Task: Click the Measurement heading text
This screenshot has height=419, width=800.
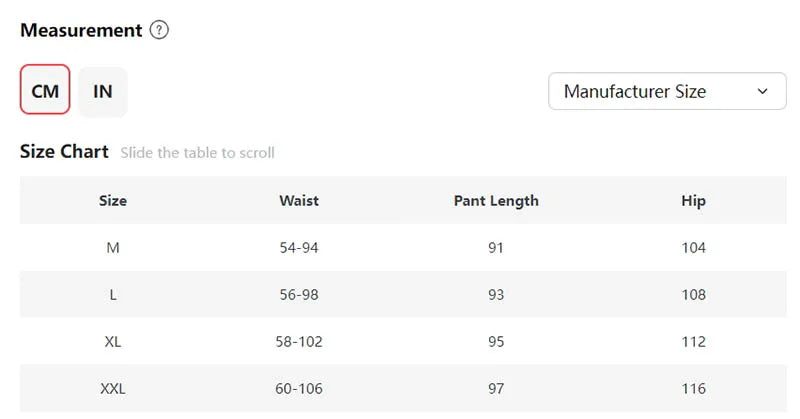Action: (81, 30)
